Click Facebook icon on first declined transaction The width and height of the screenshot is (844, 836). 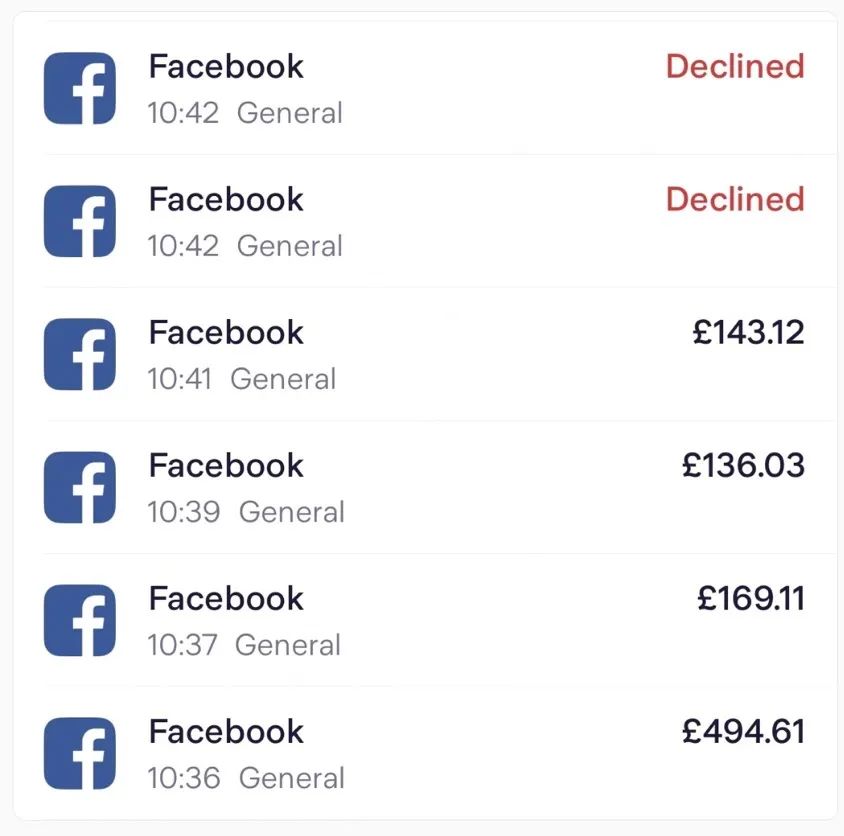pyautogui.click(x=80, y=88)
